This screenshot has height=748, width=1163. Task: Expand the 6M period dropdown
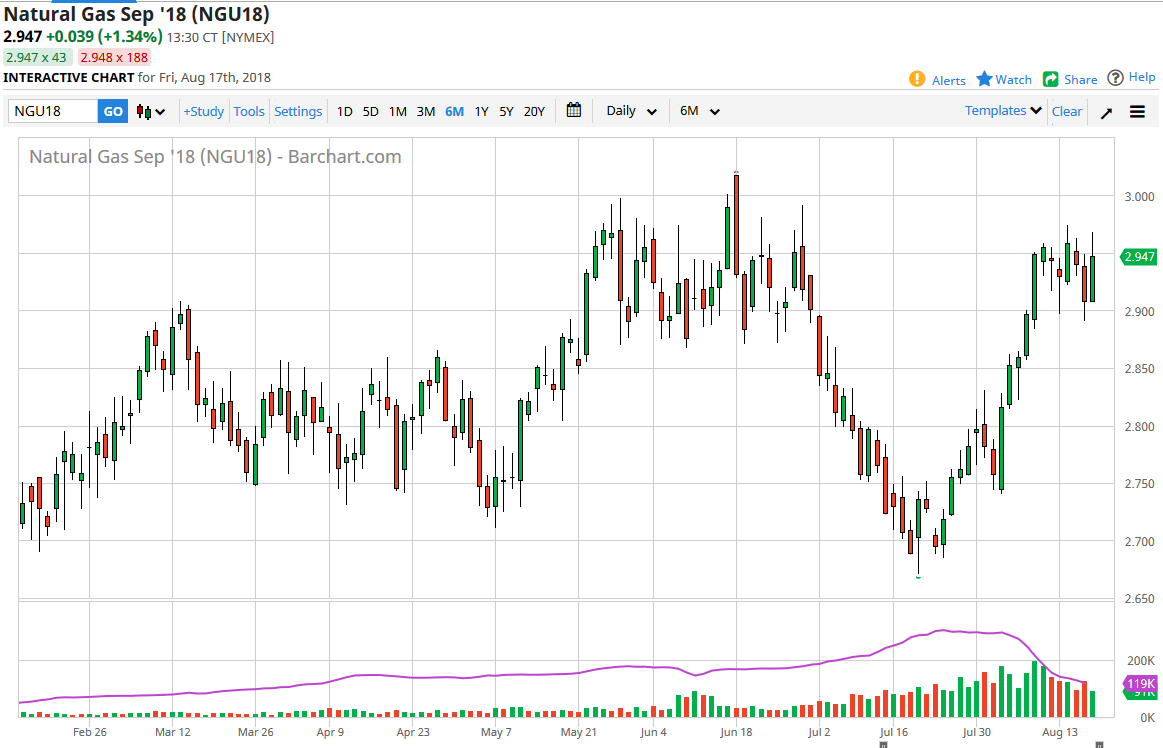699,111
